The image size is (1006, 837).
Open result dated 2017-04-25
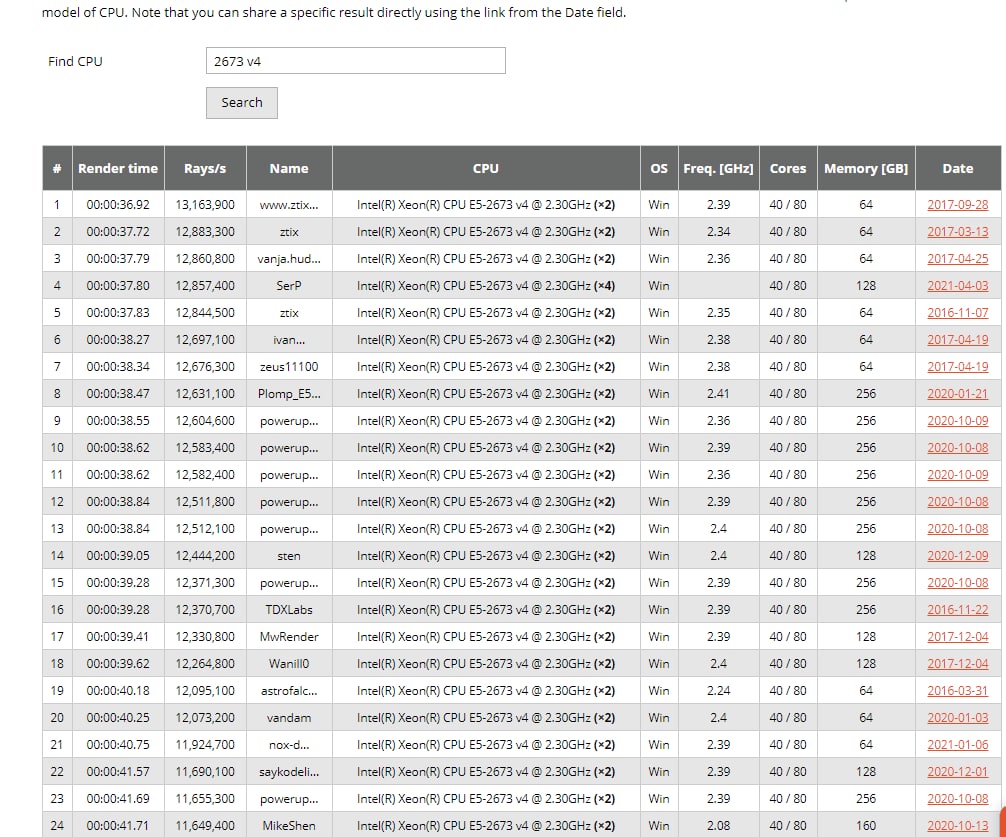pyautogui.click(x=957, y=258)
